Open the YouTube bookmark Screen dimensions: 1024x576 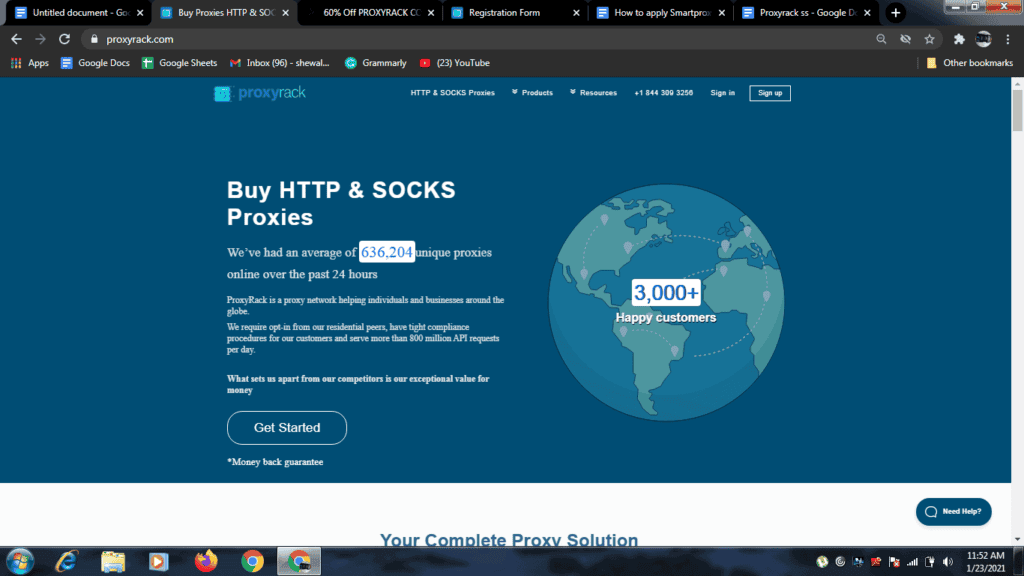point(455,63)
